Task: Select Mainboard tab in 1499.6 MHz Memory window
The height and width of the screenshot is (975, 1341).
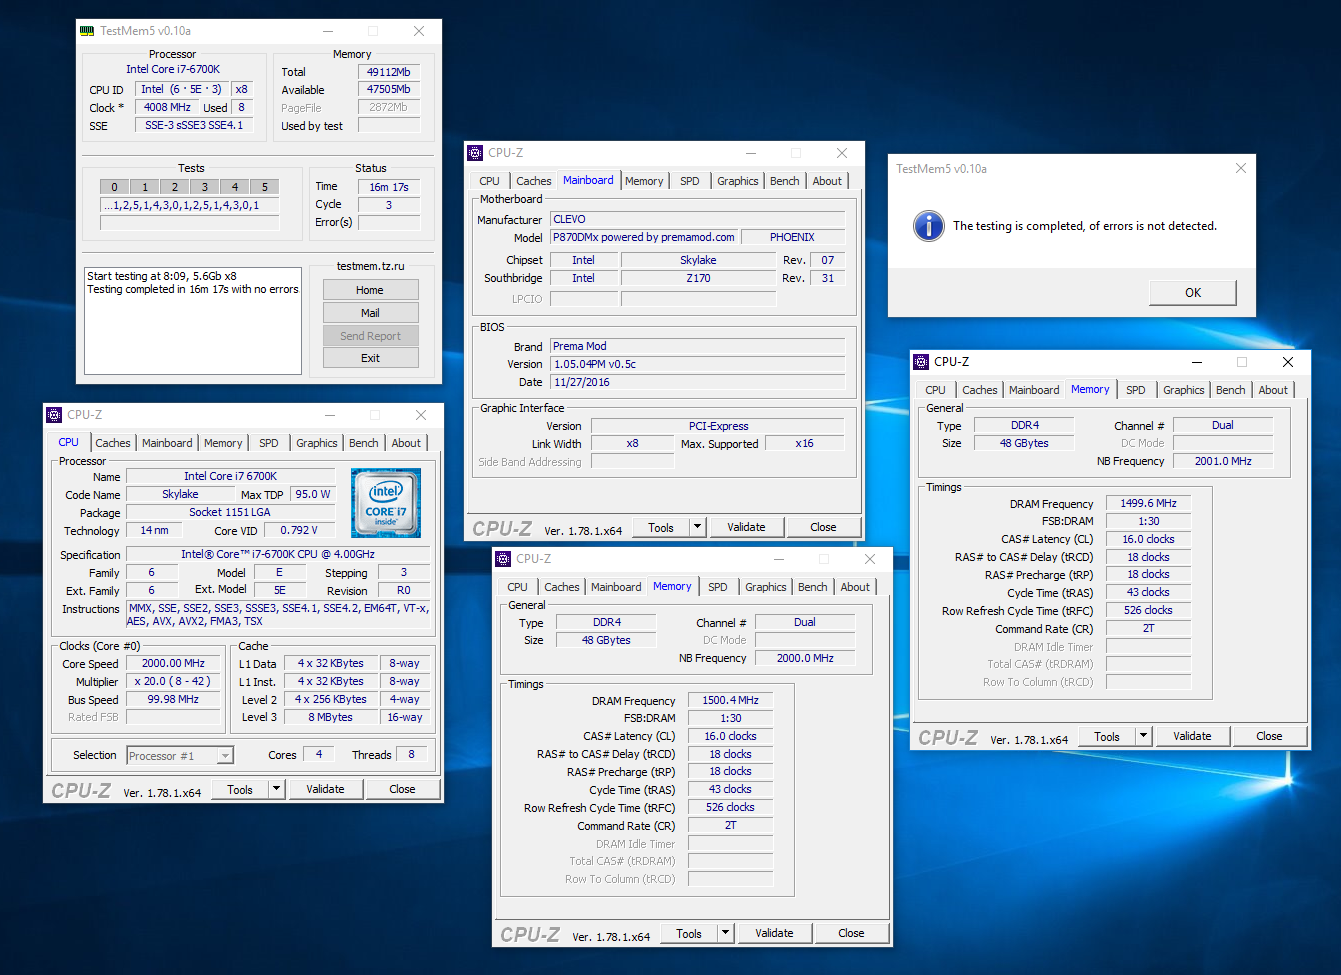Action: click(1034, 390)
